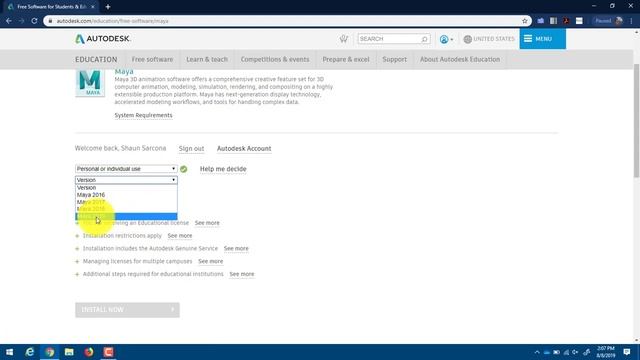Open the Windows Start menu
The width and height of the screenshot is (640, 360).
[x=9, y=352]
